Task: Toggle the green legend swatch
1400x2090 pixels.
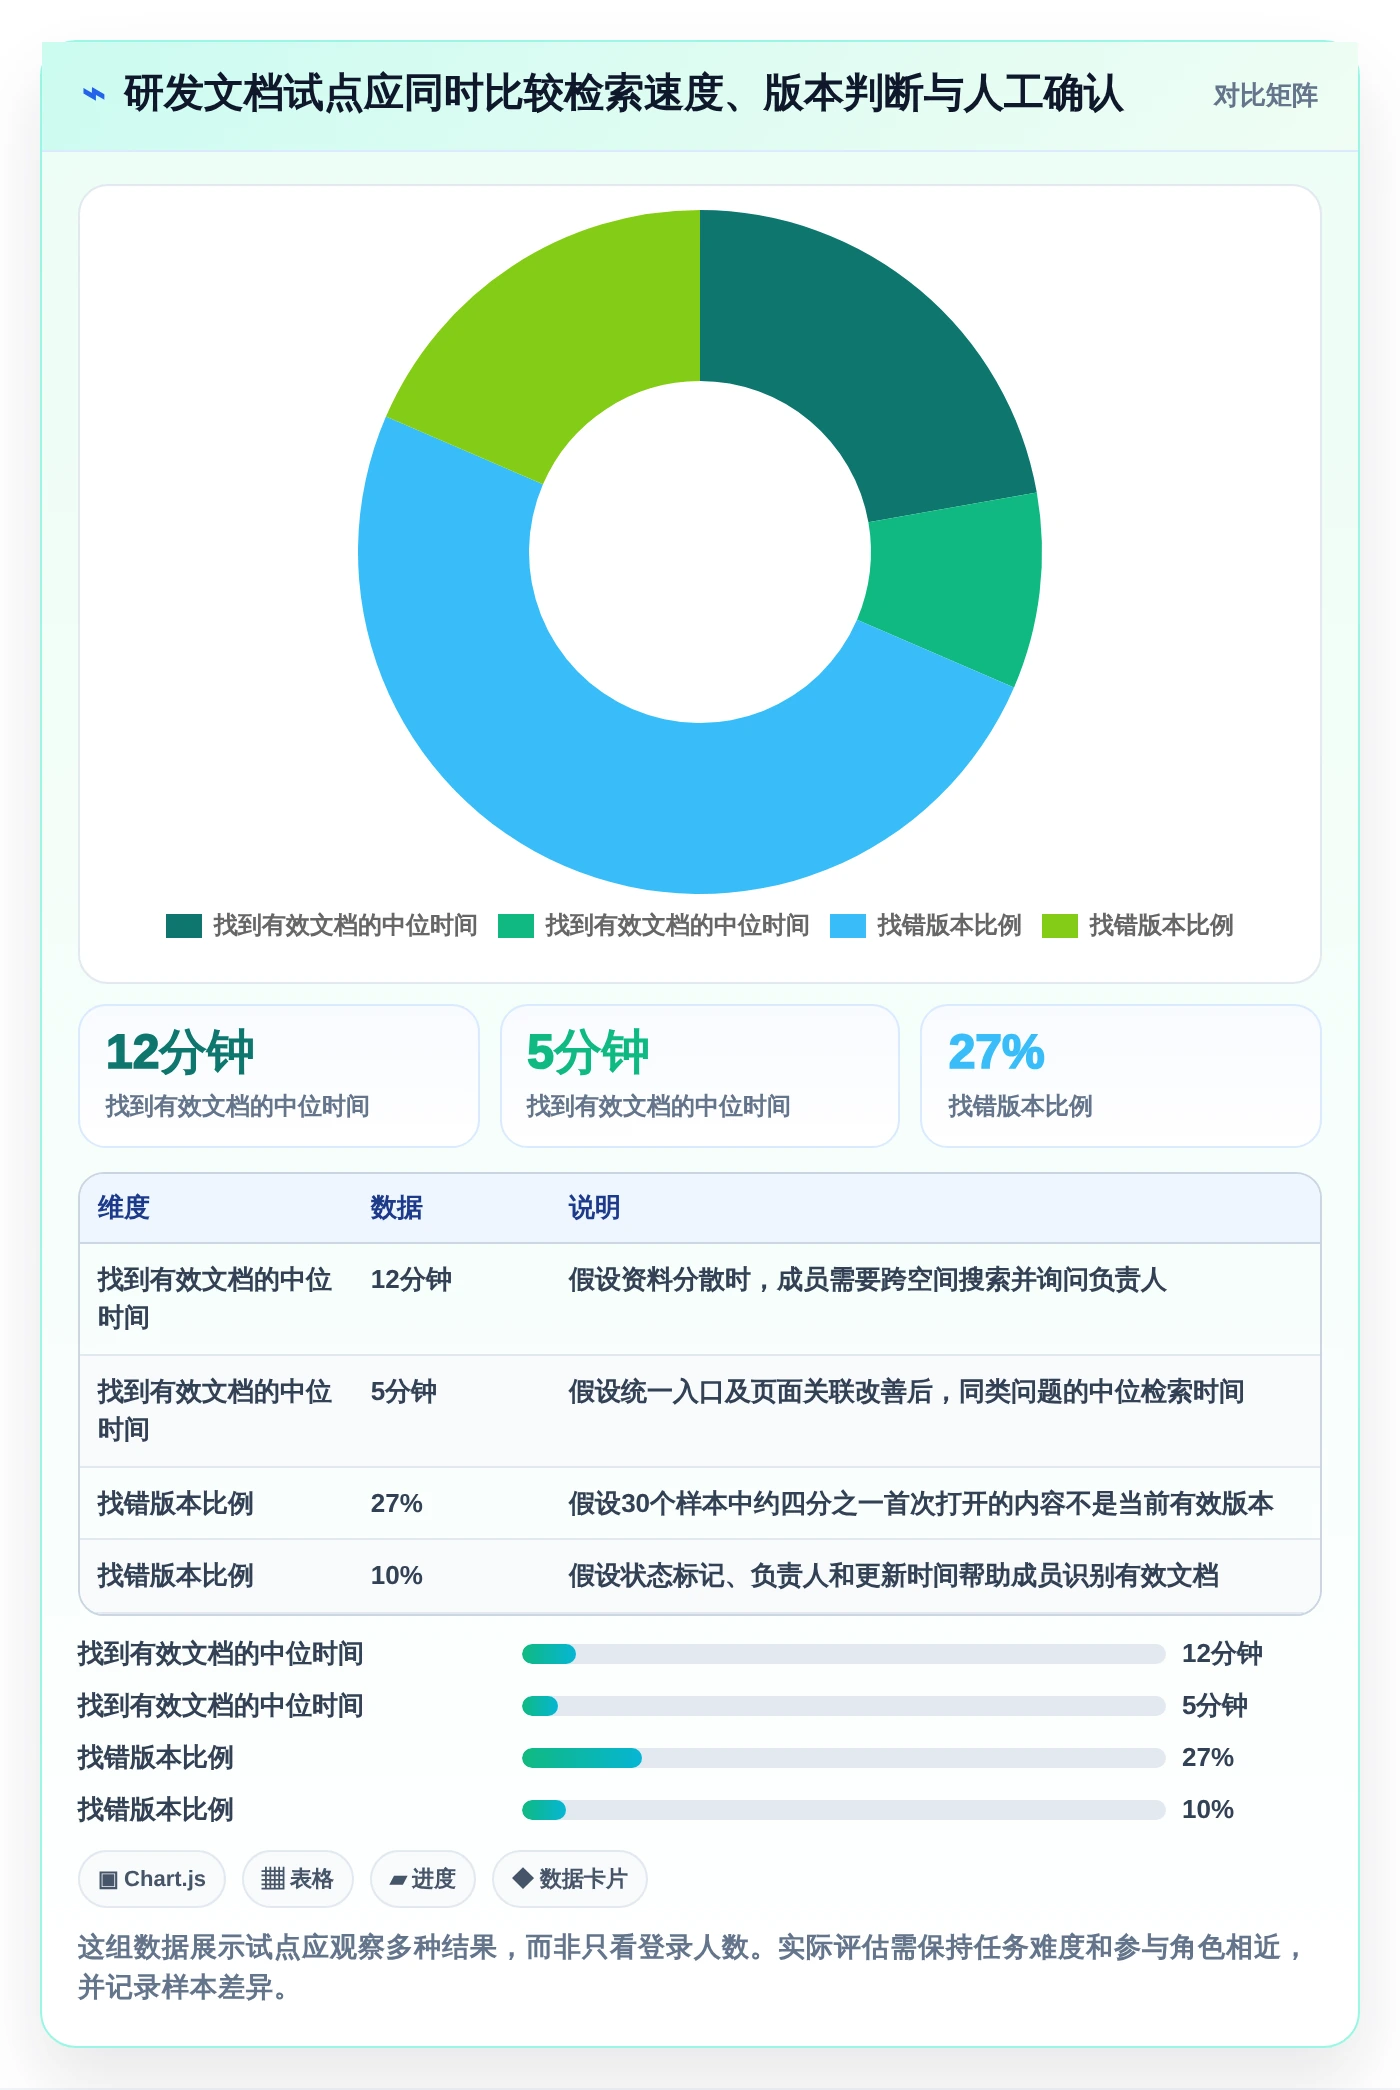Action: point(516,926)
